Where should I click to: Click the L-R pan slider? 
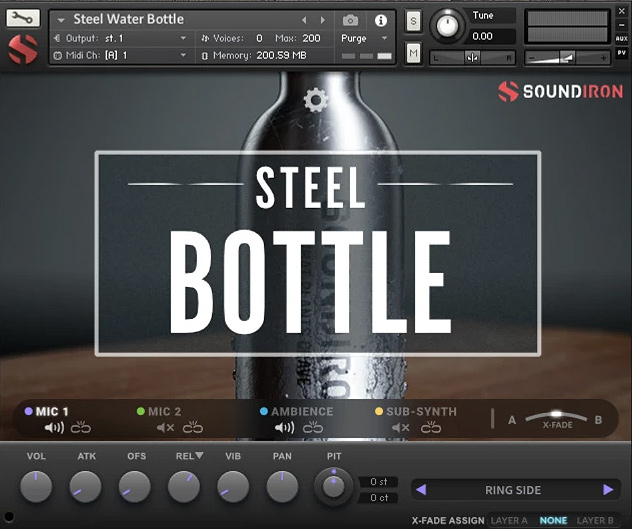tap(472, 58)
